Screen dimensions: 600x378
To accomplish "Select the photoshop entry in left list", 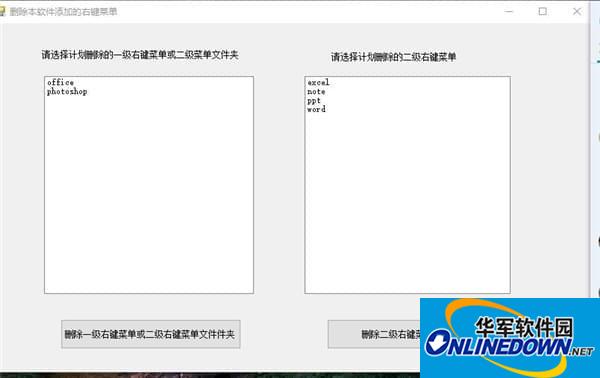I will coord(67,91).
